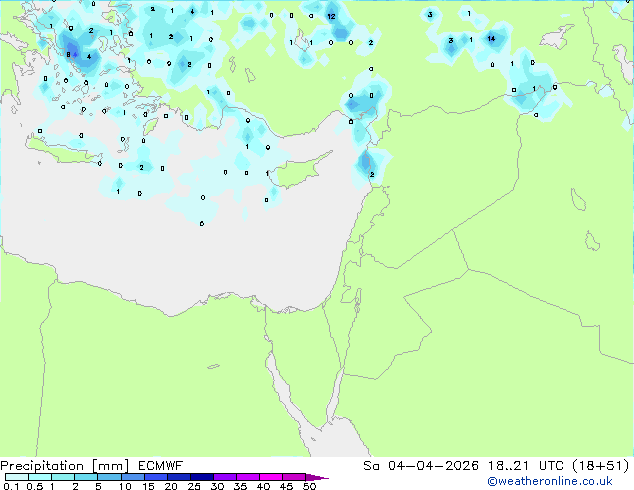
Task: Click the legend label "25"
Action: (x=194, y=486)
